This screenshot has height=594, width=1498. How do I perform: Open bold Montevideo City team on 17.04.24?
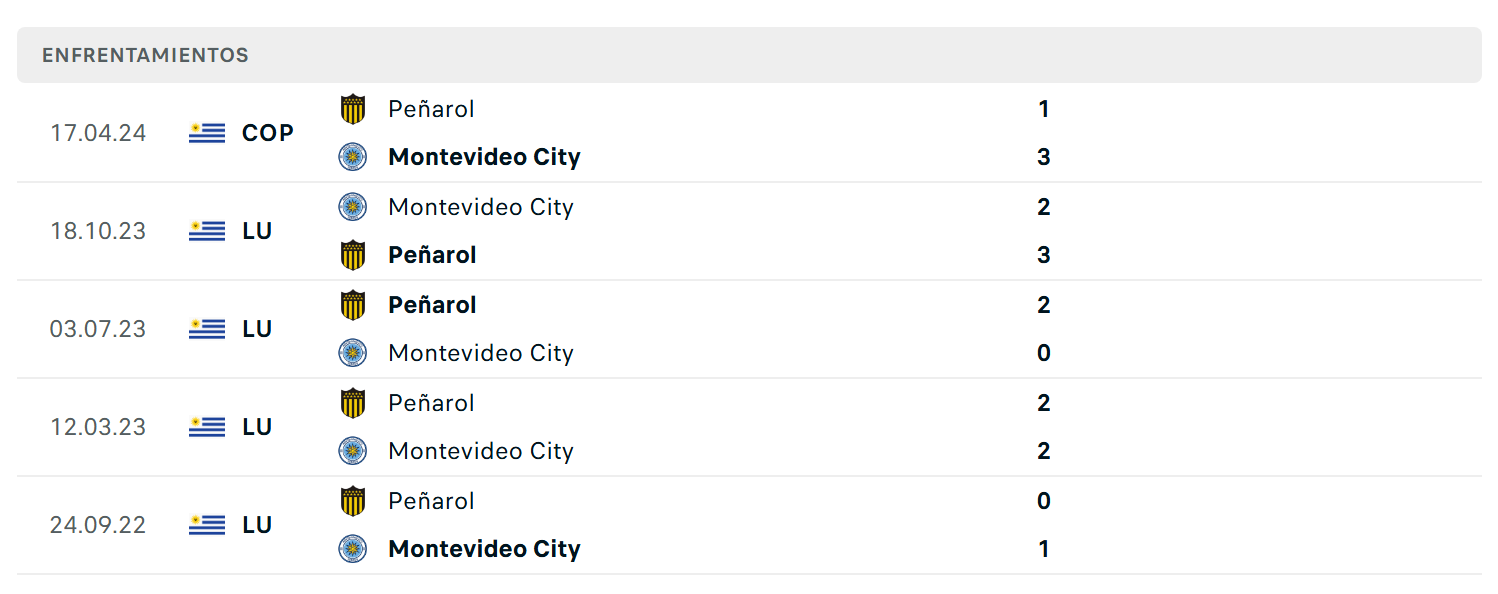point(484,157)
